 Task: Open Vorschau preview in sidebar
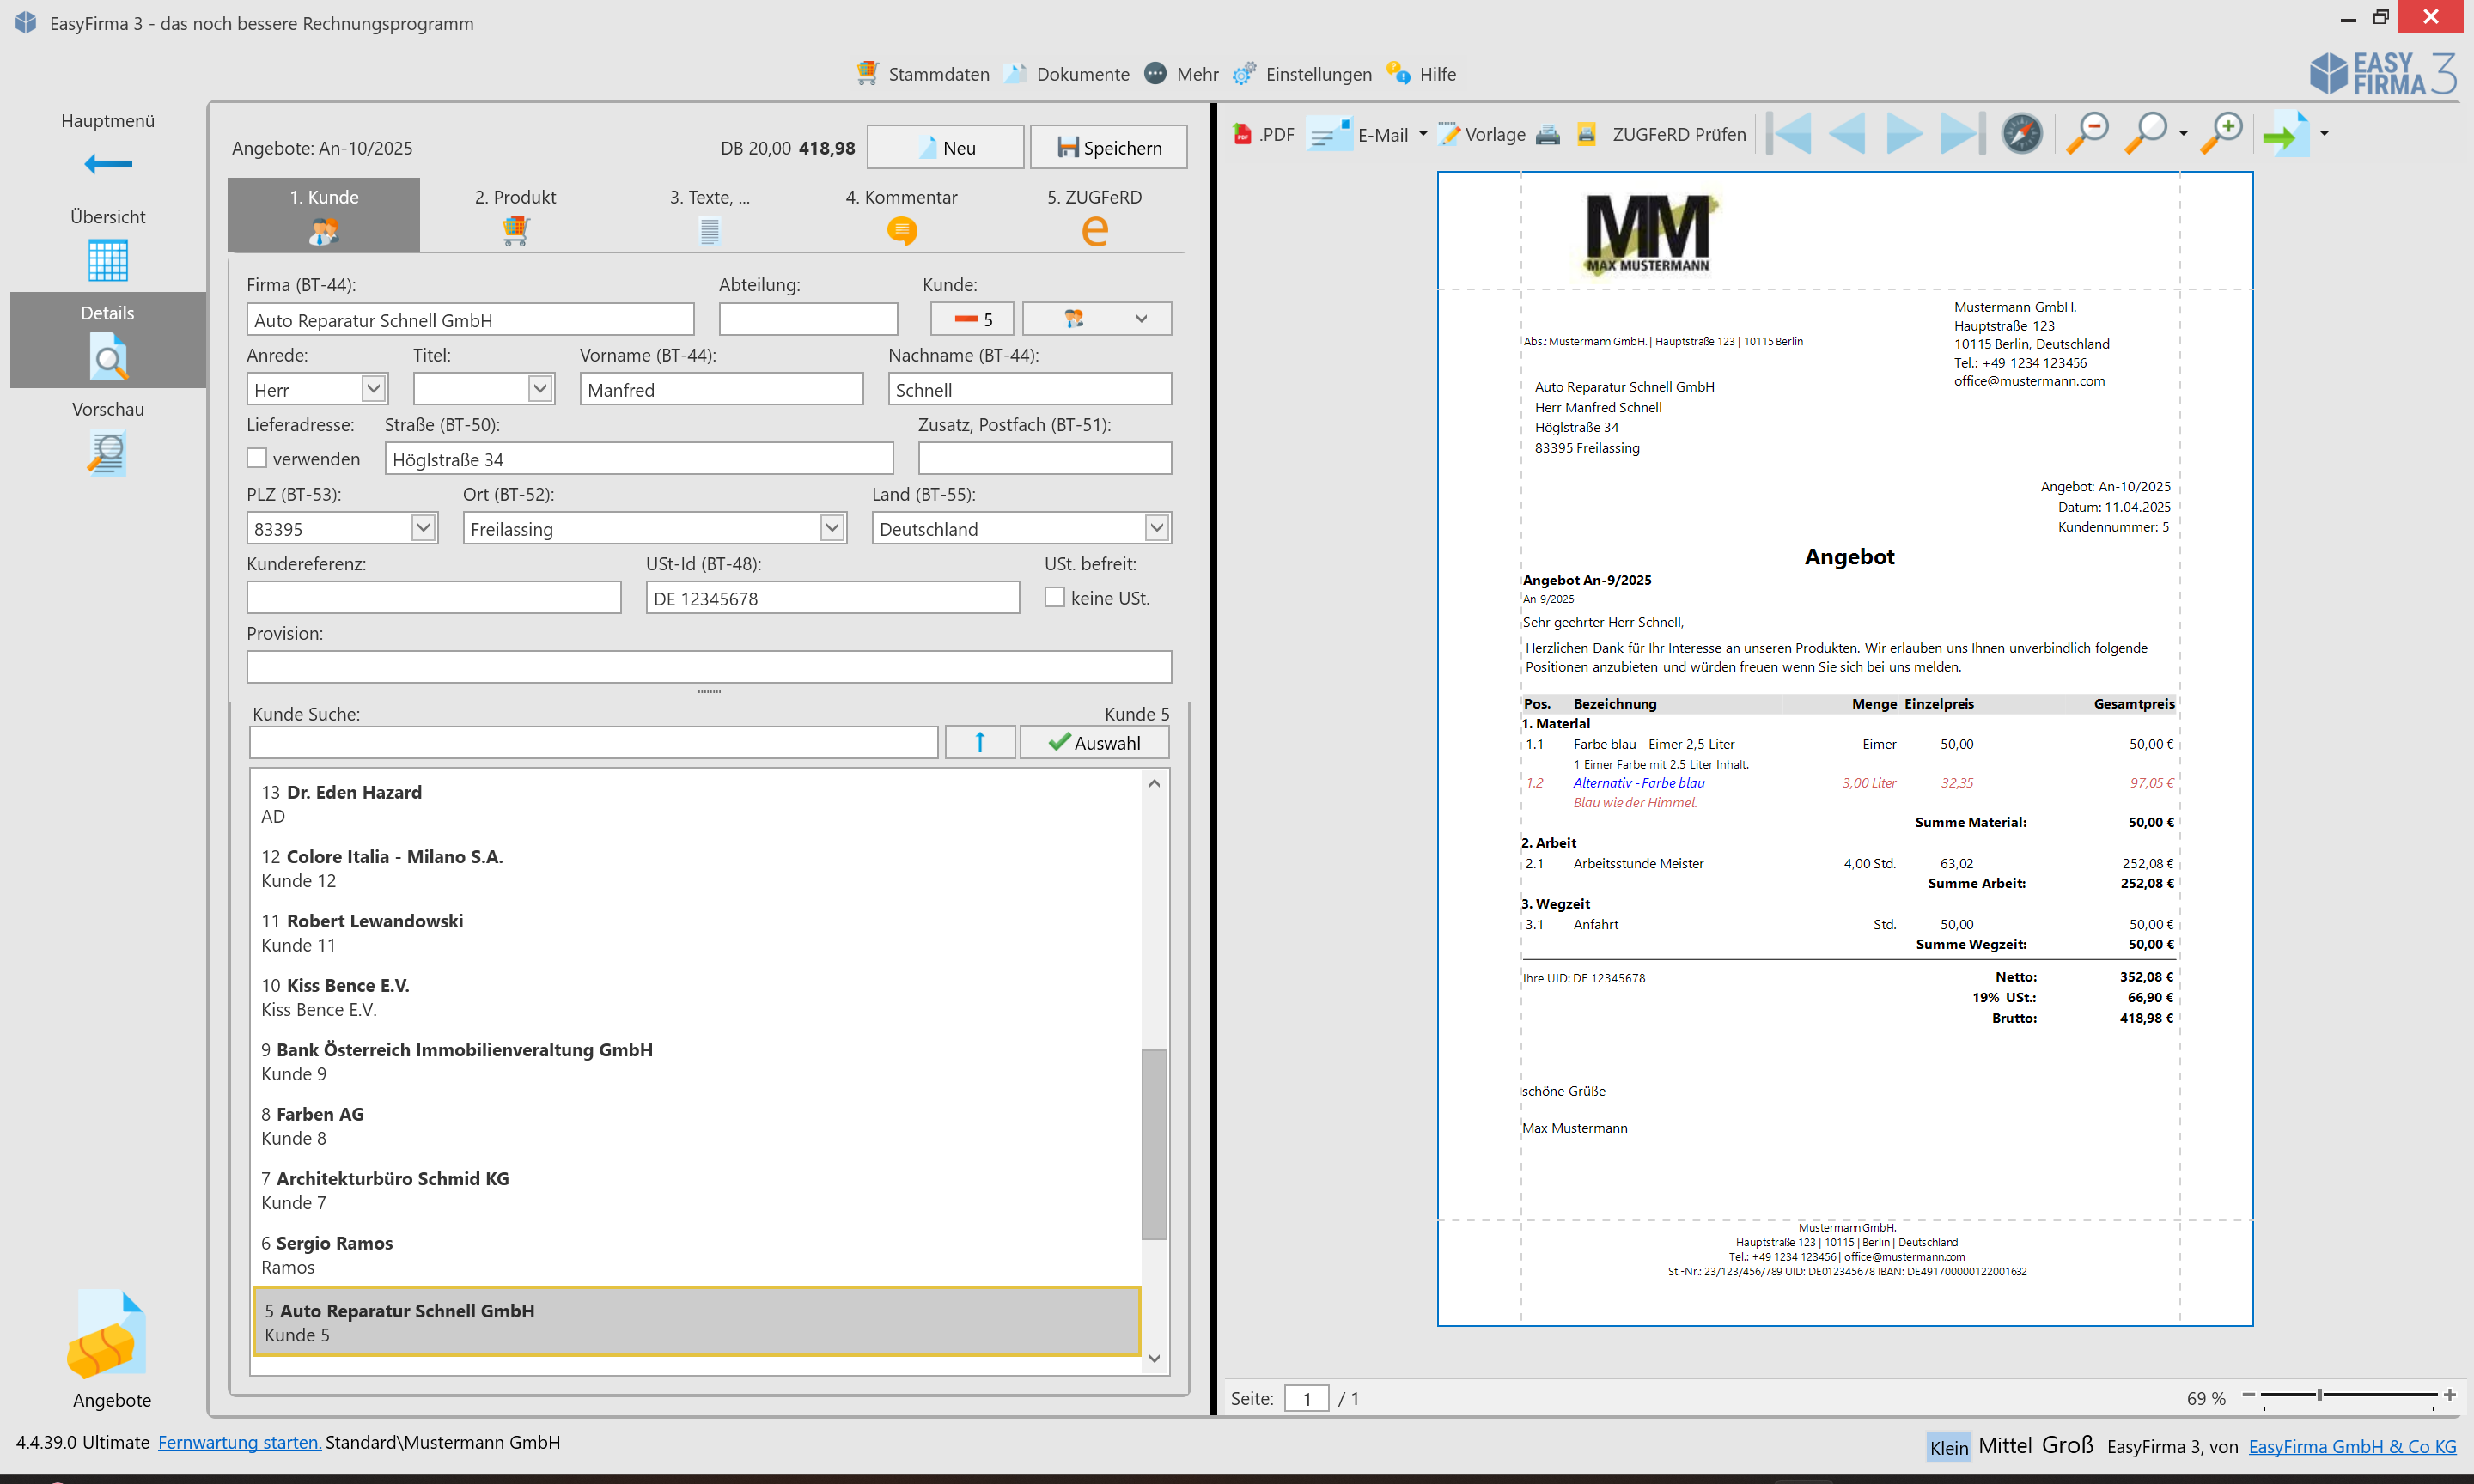(107, 453)
